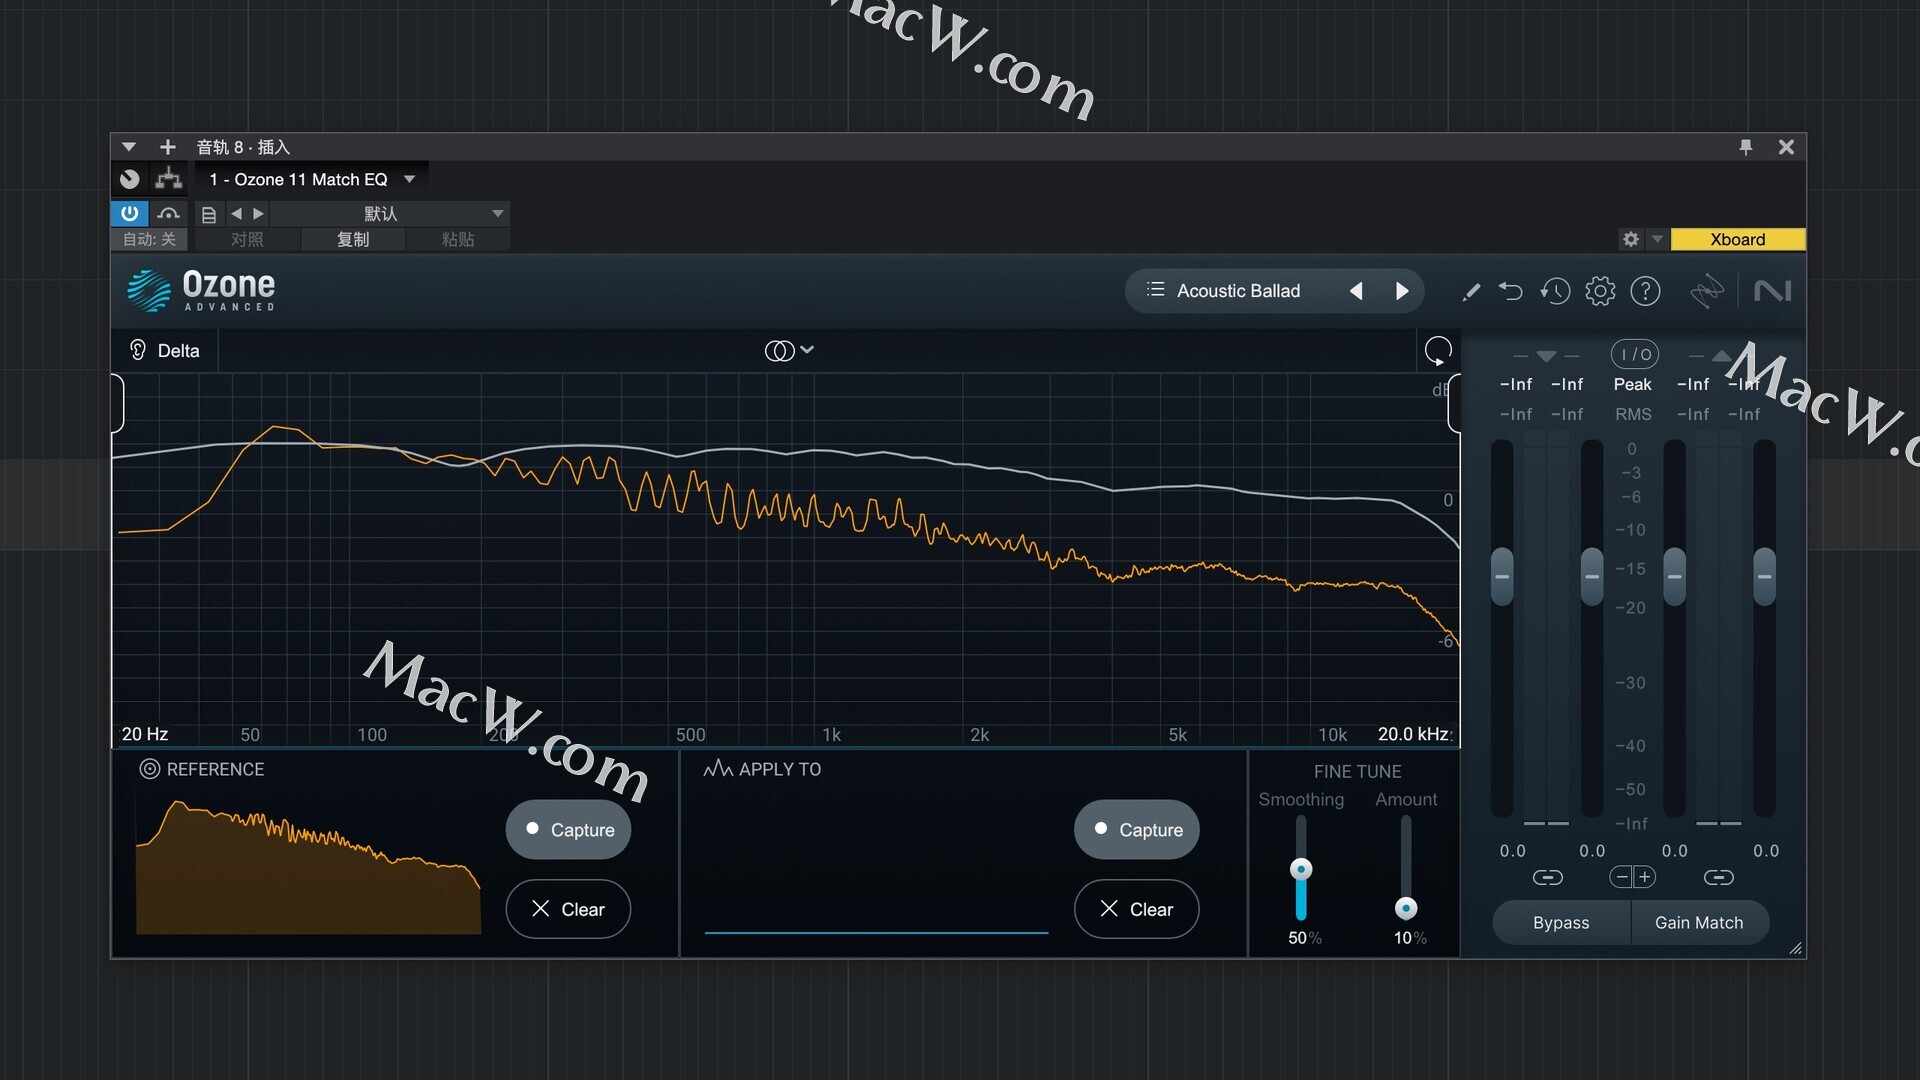
Task: Add a new insert with plus icon
Action: coord(168,147)
